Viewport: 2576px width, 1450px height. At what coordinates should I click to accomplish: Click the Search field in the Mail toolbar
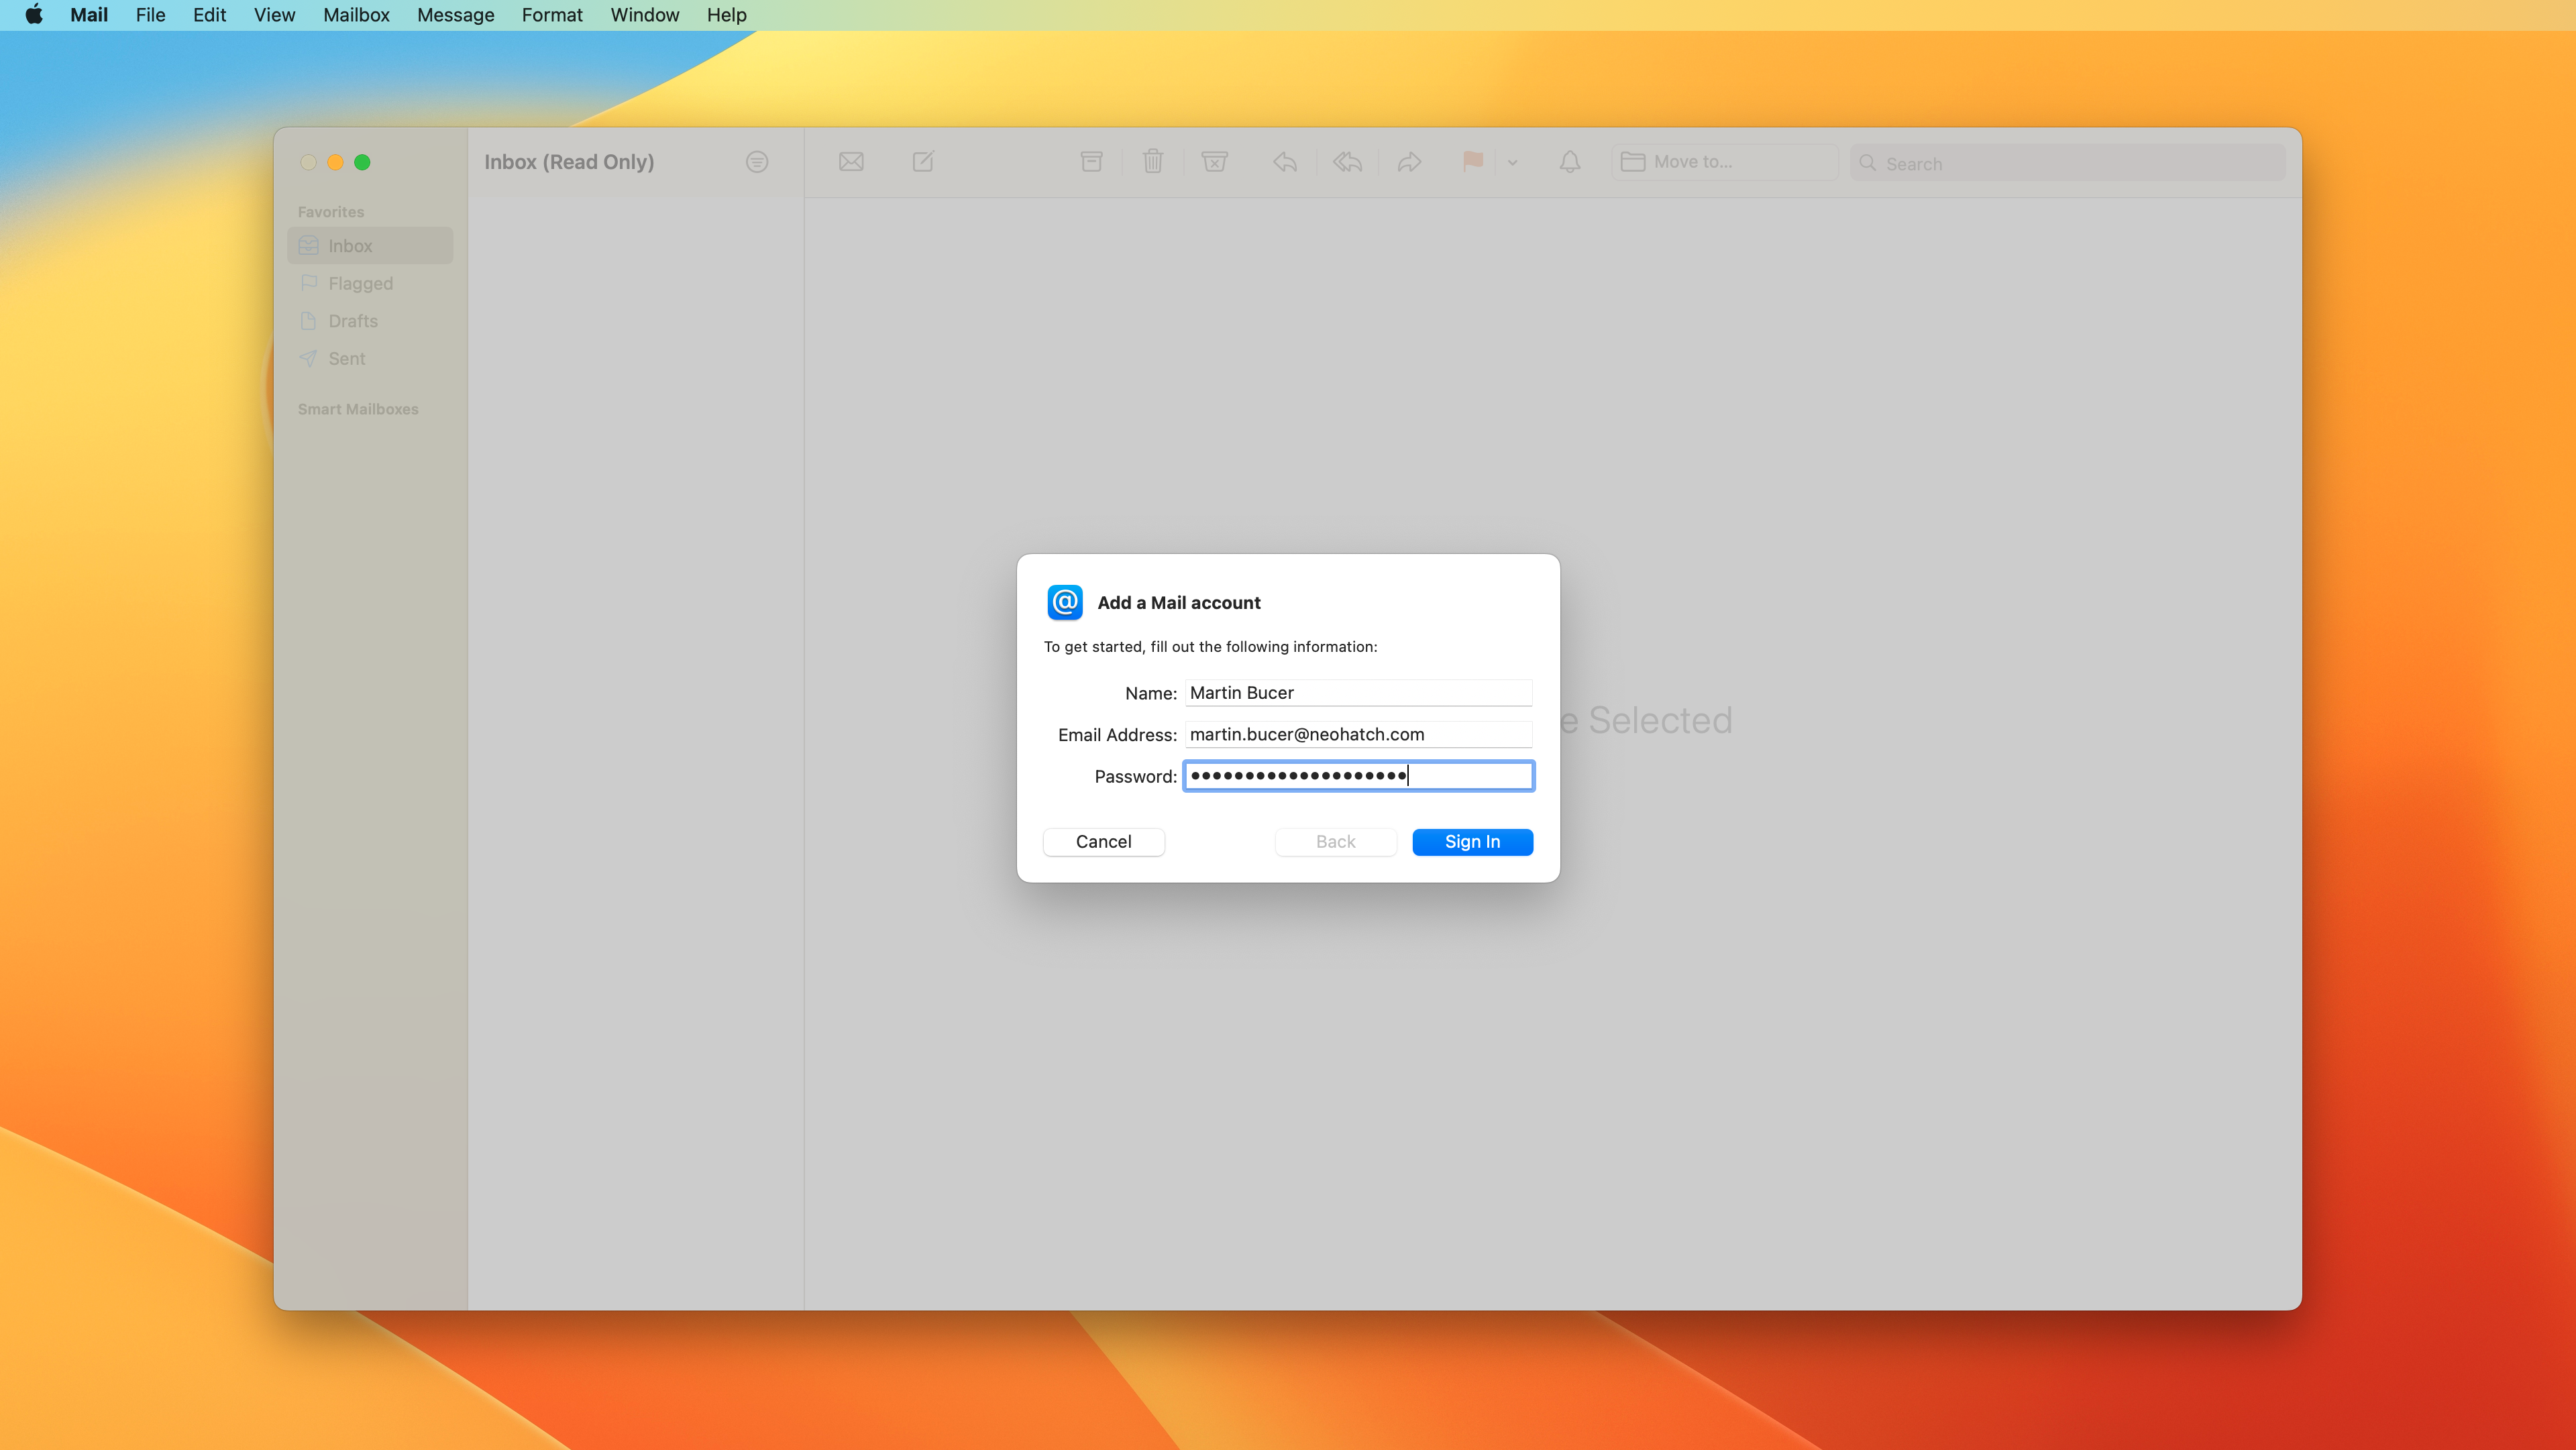pyautogui.click(x=2067, y=163)
